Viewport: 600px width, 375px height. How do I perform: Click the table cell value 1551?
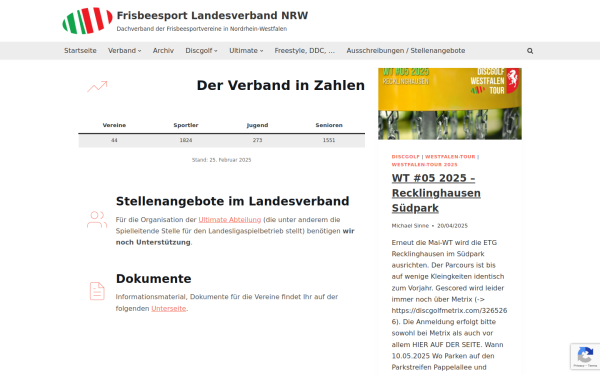tap(329, 140)
